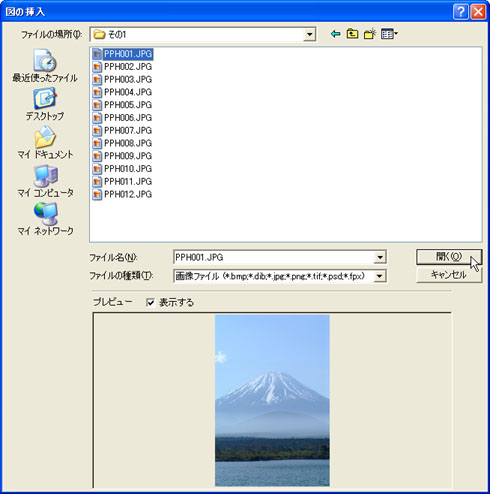This screenshot has width=490, height=494.
Task: Click the 開く button
Action: pos(449,257)
